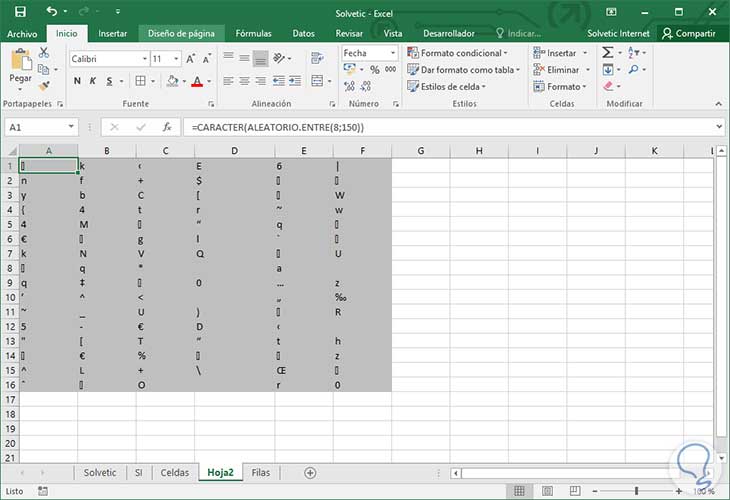Toggle bottom vertical alignment

point(261,59)
